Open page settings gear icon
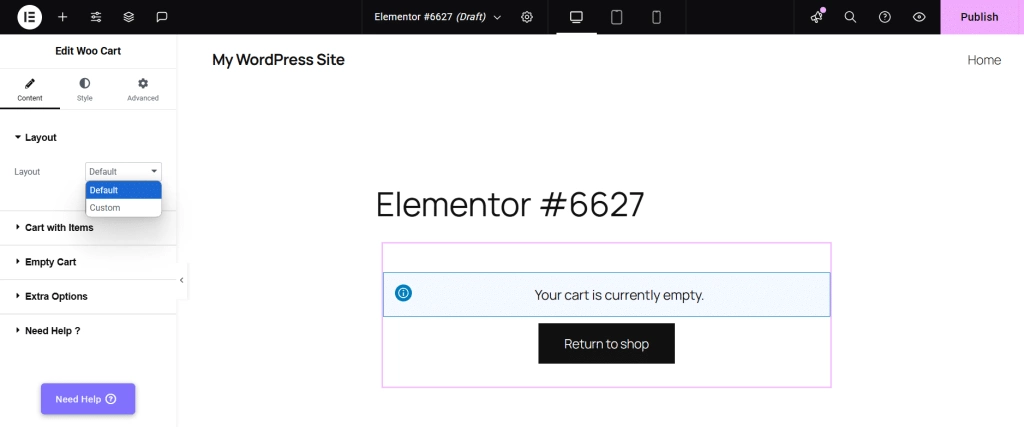This screenshot has width=1024, height=427. (x=527, y=17)
